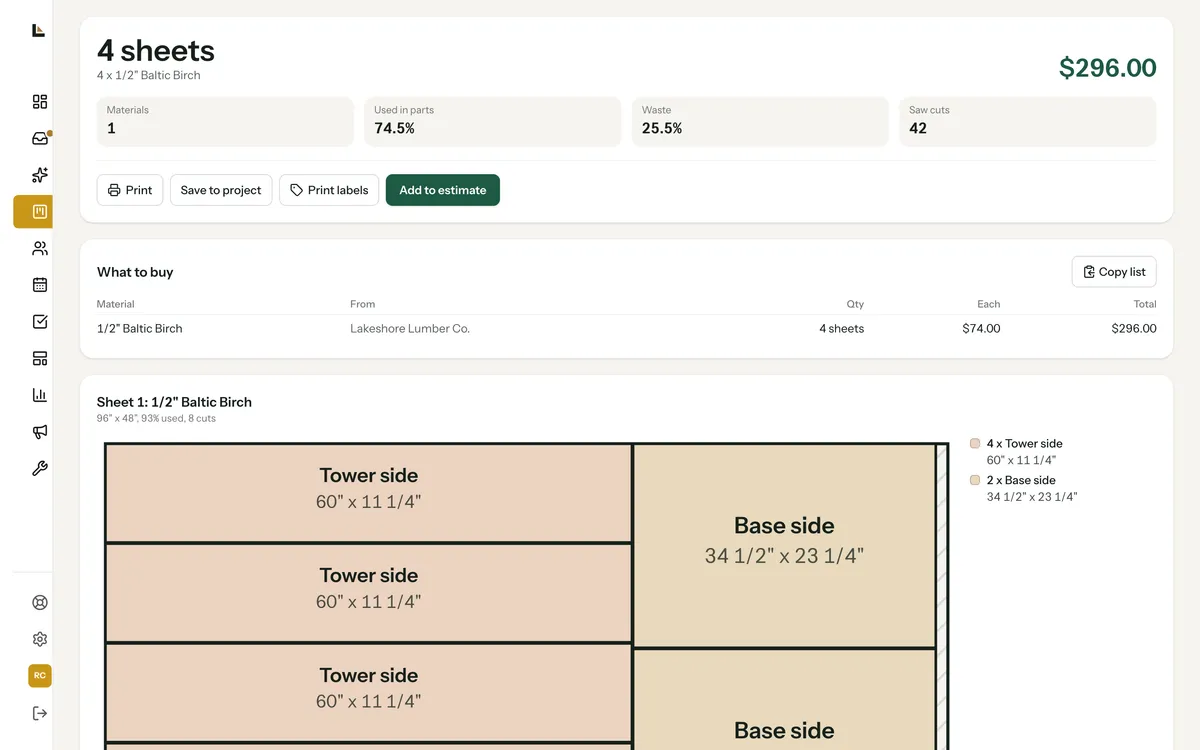Click "2 x Base side" legend label

[1021, 480]
